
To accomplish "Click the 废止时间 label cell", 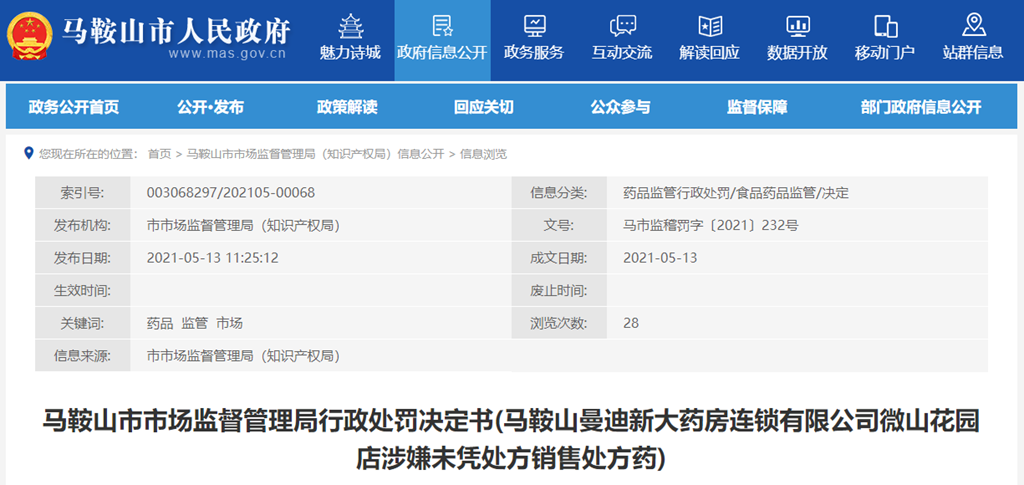I will pos(559,290).
